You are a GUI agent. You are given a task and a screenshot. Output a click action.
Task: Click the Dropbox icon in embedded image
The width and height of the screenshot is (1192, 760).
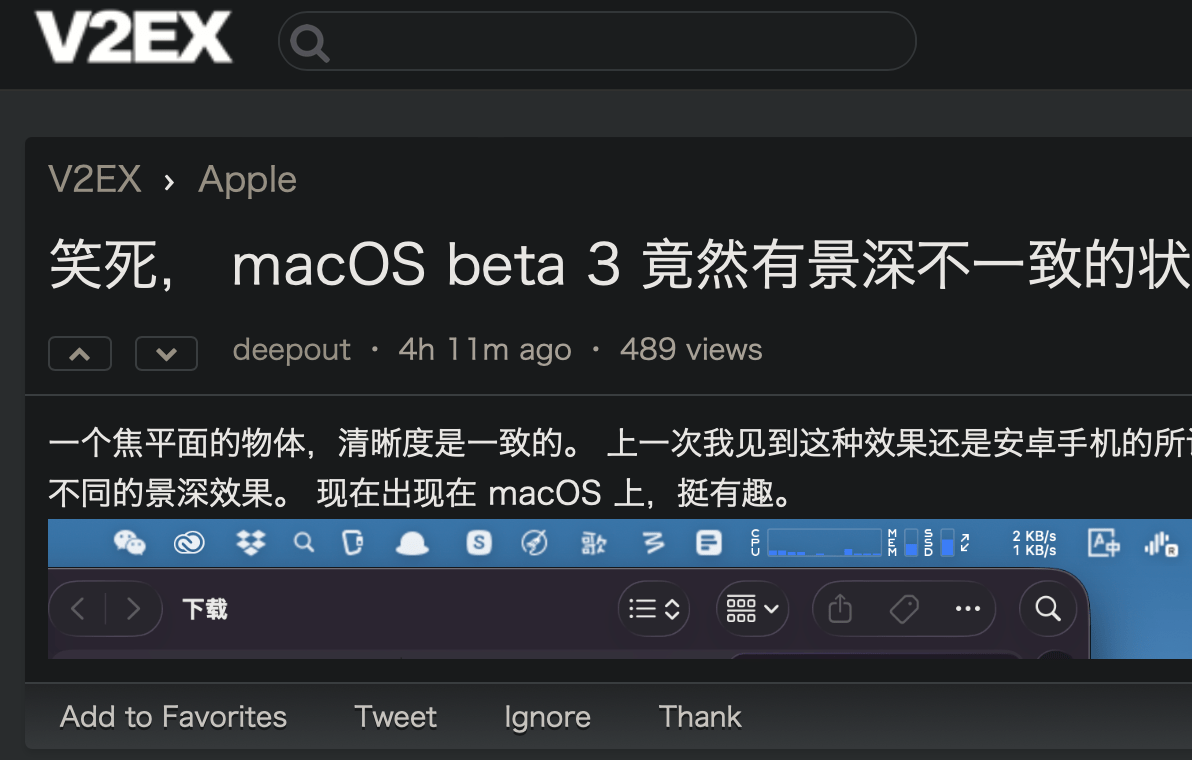tap(250, 543)
